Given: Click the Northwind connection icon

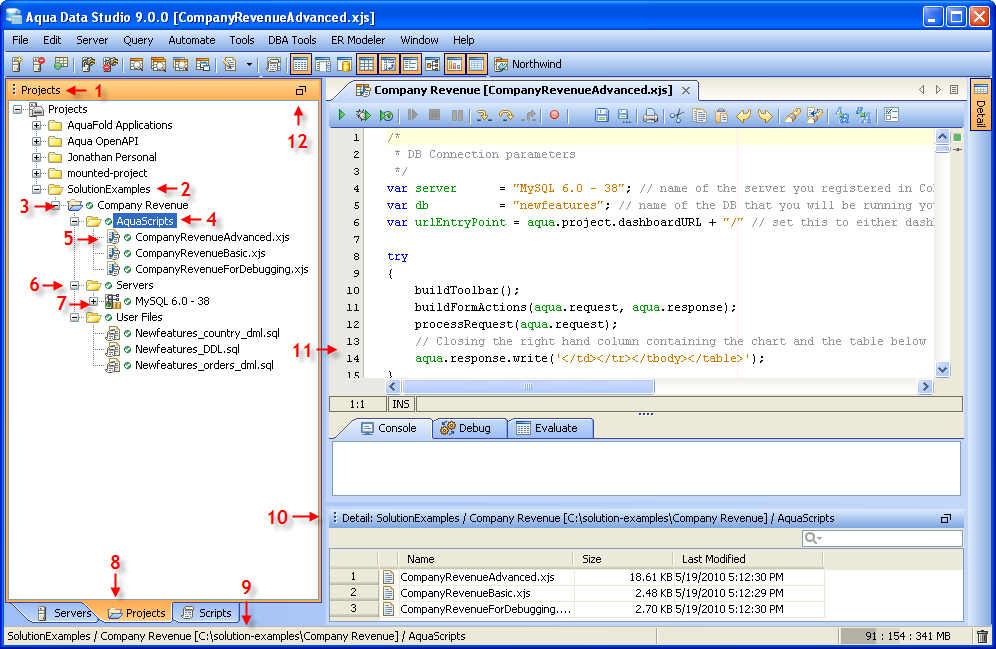Looking at the screenshot, I should tap(501, 64).
